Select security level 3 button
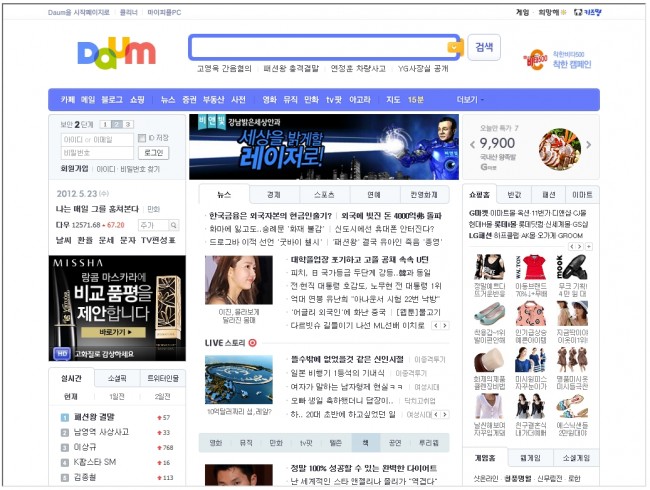Screen dimensions: 650x490 click(128, 124)
